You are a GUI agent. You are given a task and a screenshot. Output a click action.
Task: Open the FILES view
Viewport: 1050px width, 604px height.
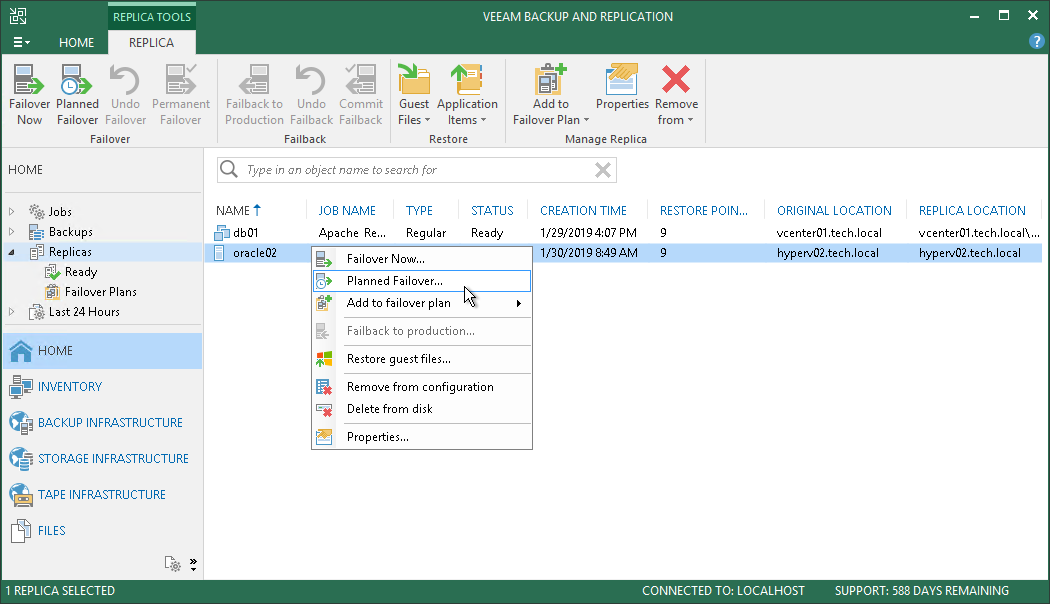102,530
